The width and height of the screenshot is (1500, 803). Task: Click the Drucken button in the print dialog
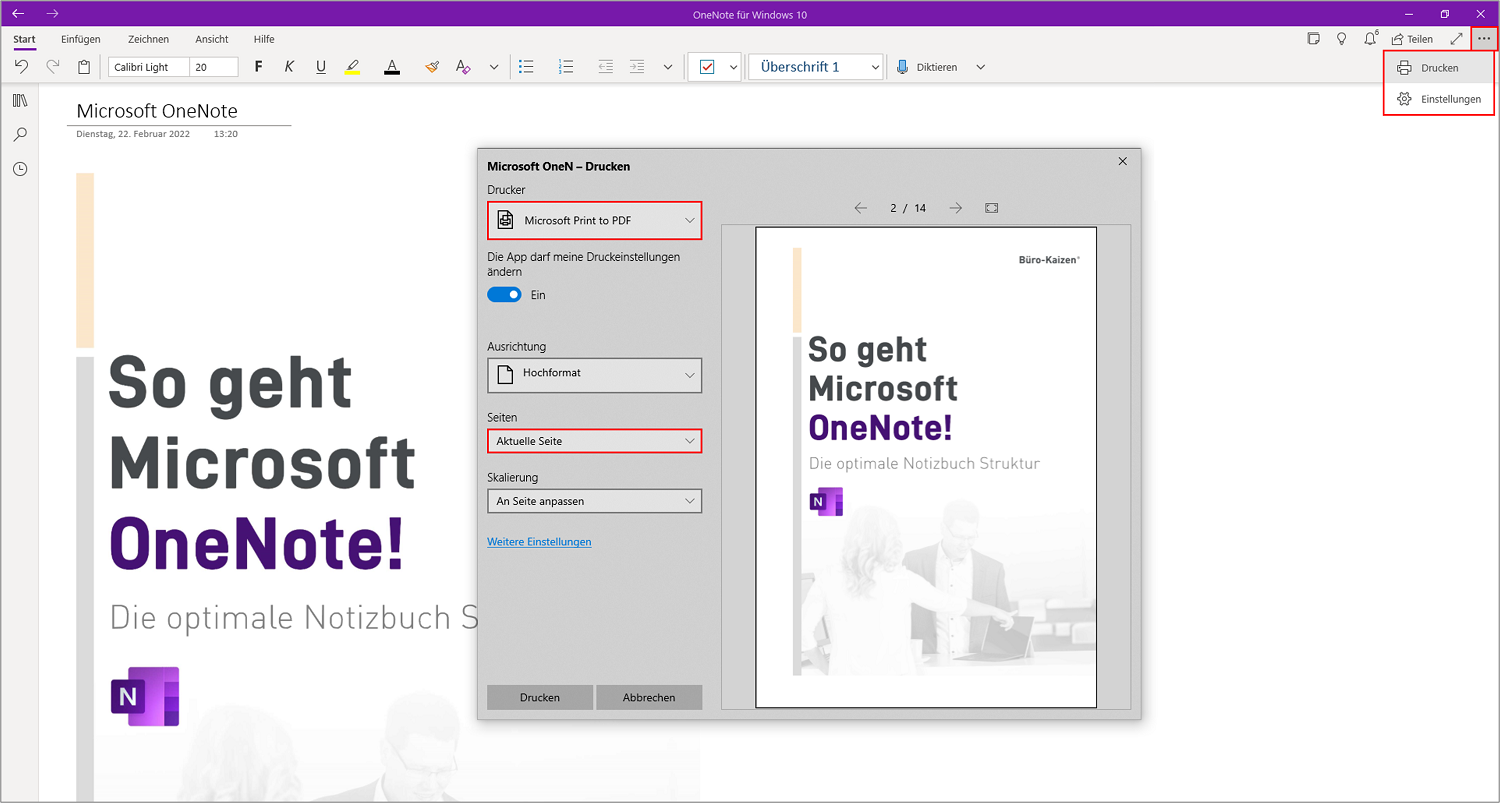(540, 697)
